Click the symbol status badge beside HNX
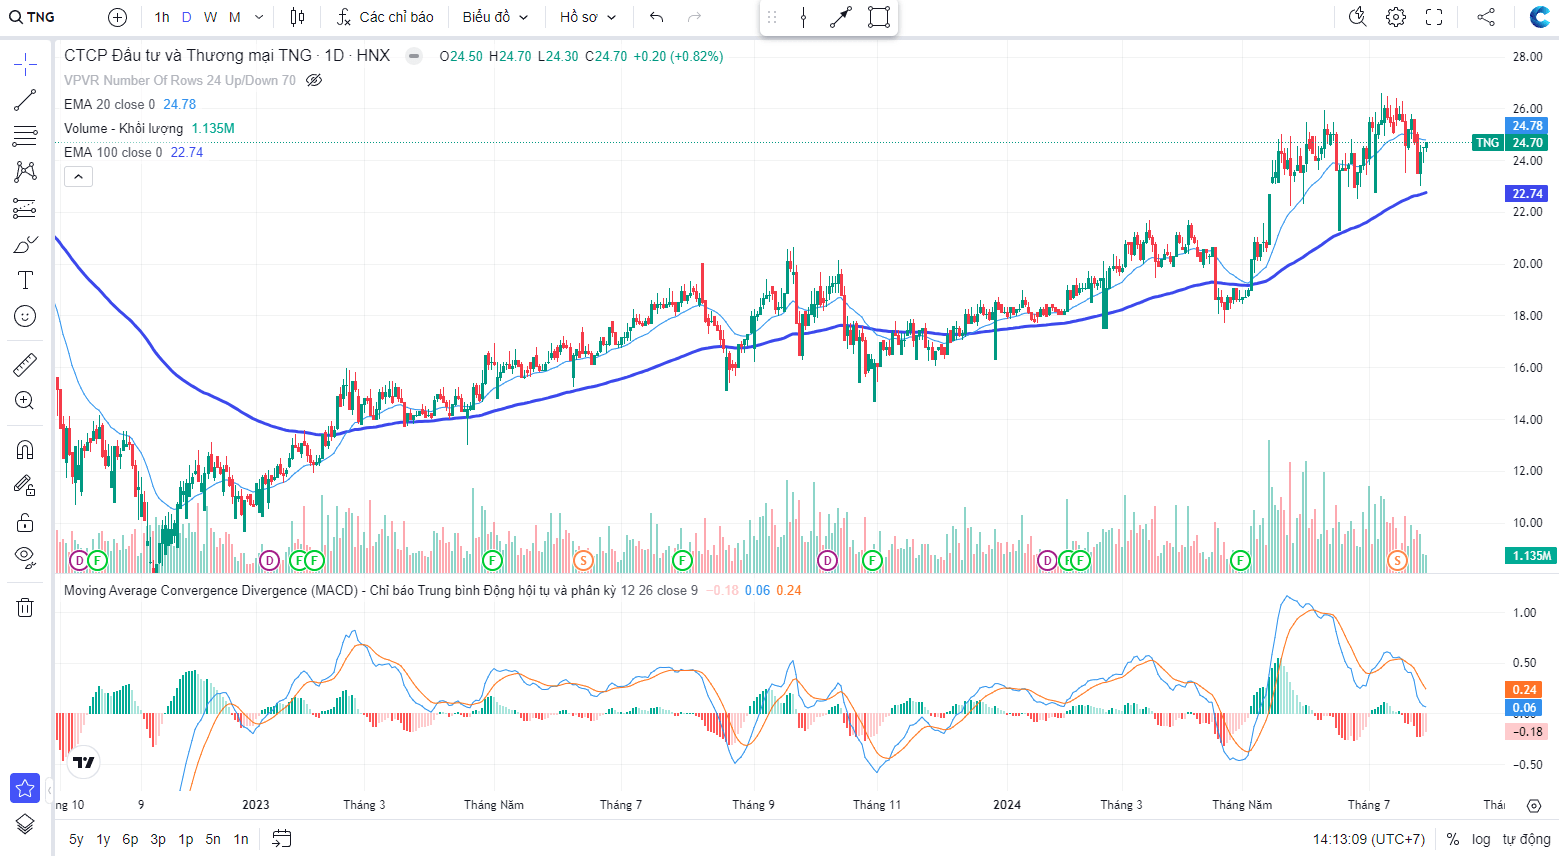Screen dimensions: 1559x856 tap(414, 56)
